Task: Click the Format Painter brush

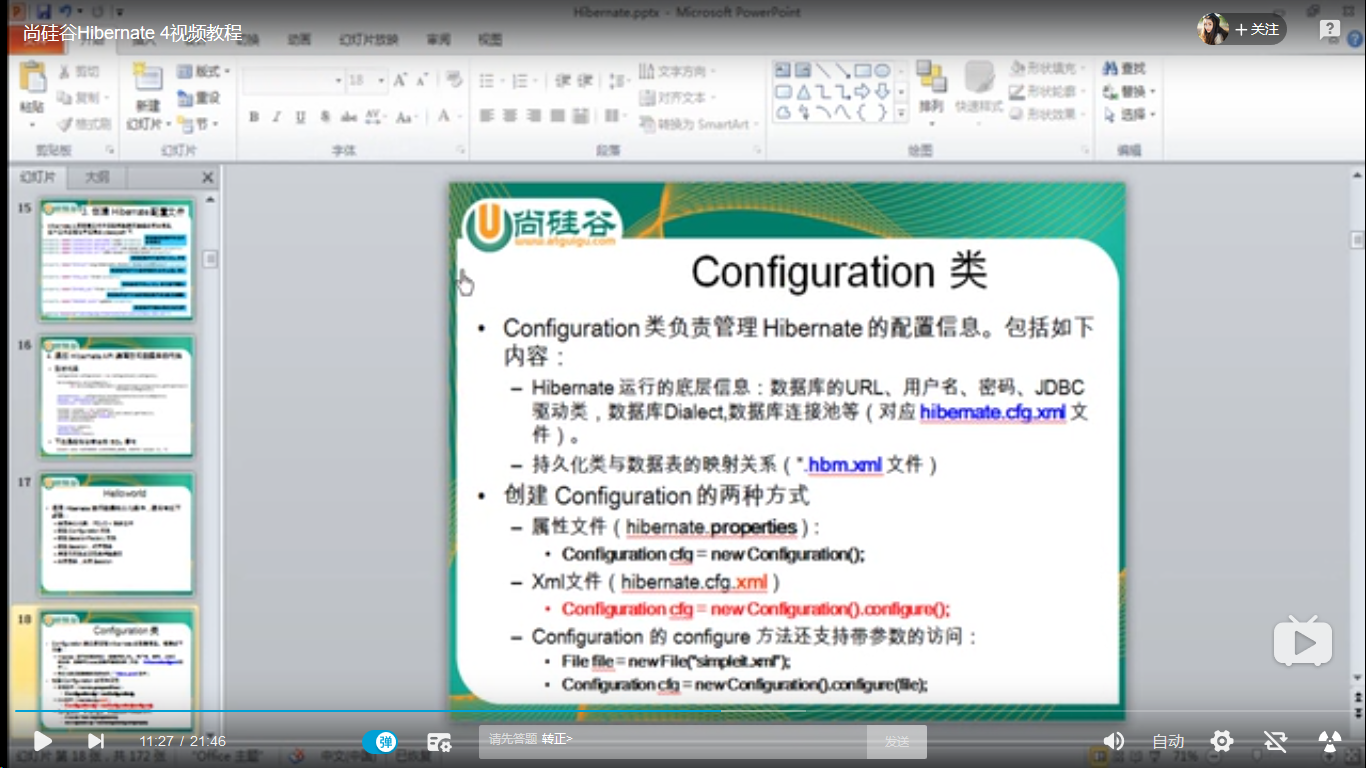Action: (x=82, y=124)
